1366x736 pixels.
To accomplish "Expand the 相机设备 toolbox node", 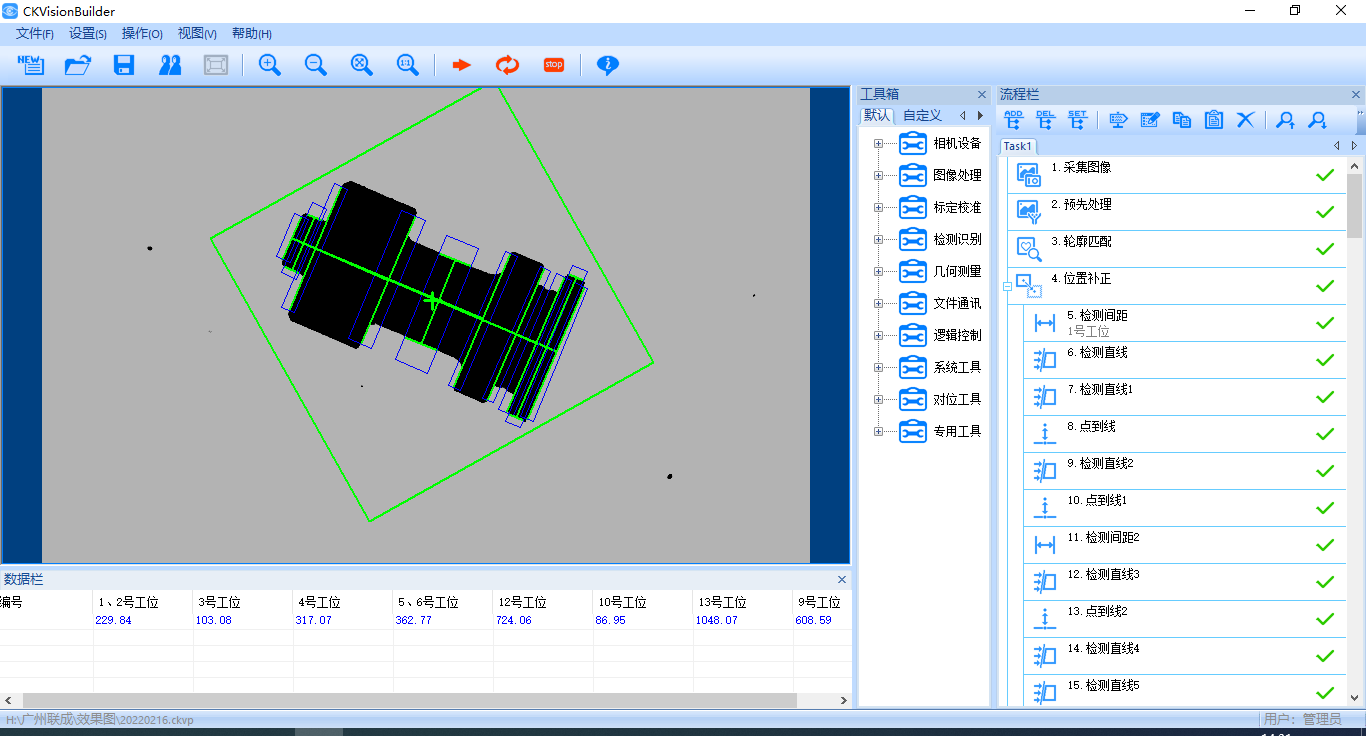I will (x=879, y=144).
